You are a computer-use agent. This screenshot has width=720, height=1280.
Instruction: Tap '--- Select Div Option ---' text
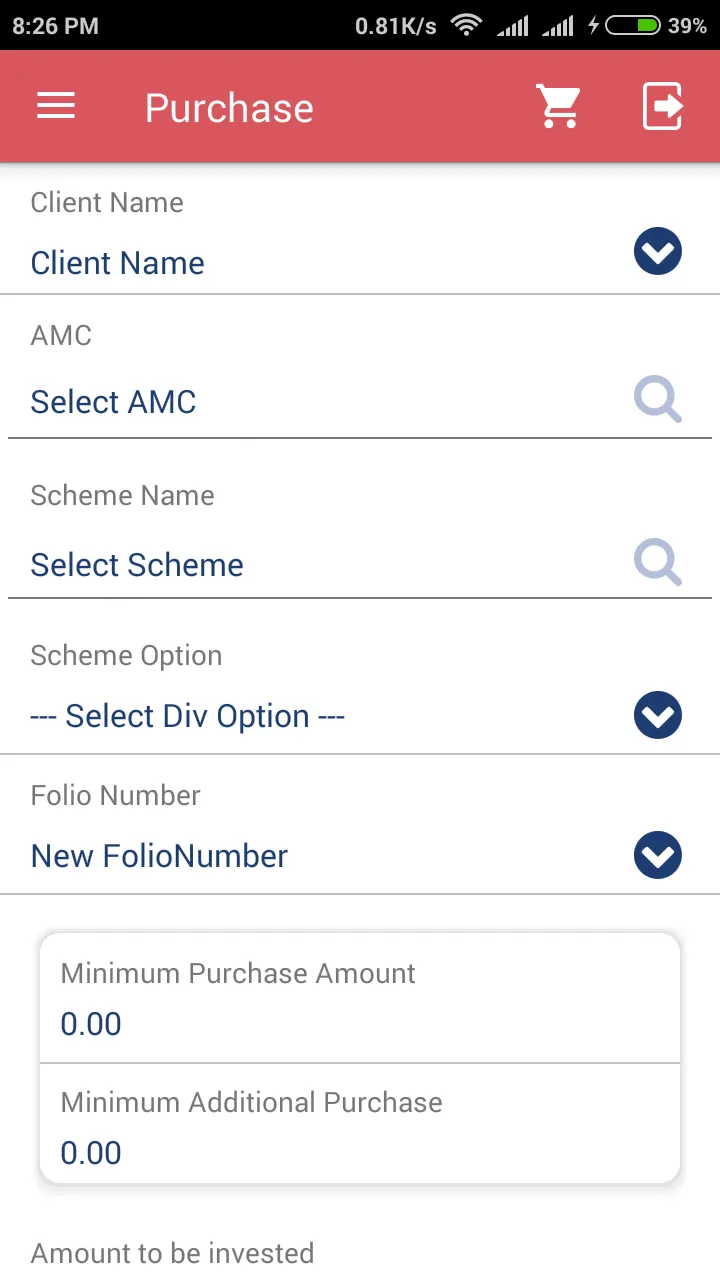[187, 716]
